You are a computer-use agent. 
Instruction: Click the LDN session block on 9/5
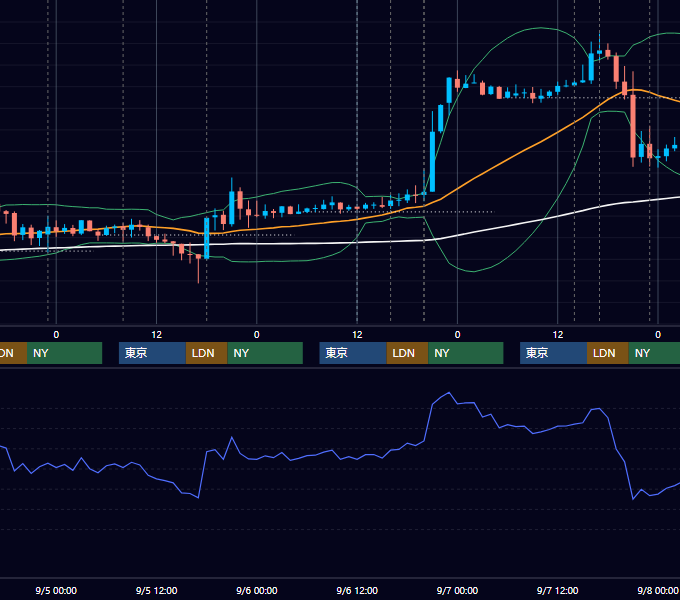pyautogui.click(x=206, y=353)
